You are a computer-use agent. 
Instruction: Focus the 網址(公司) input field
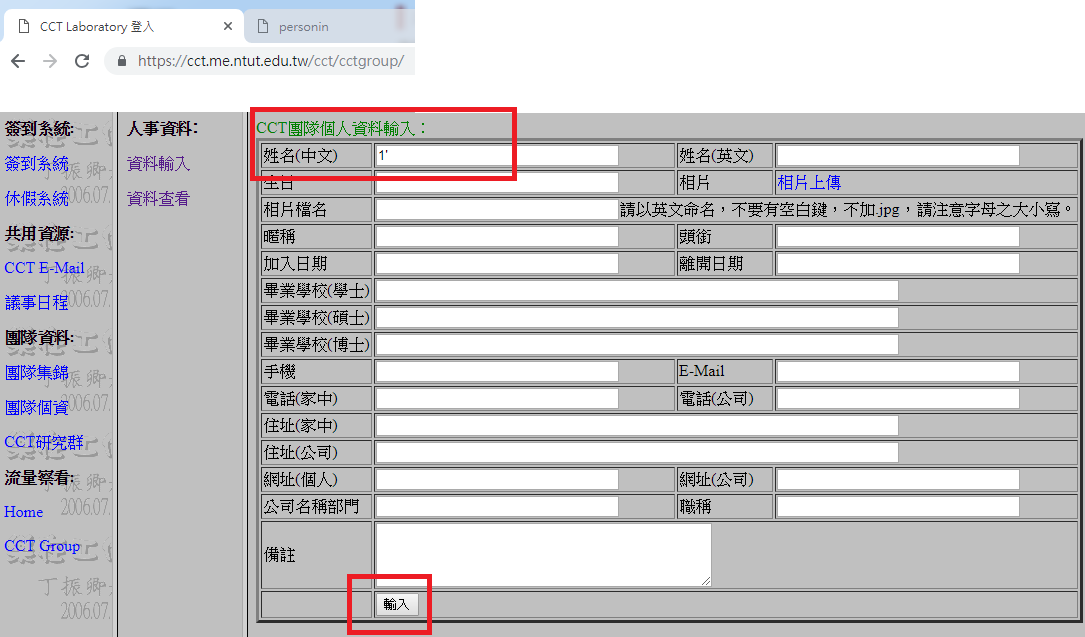(897, 479)
